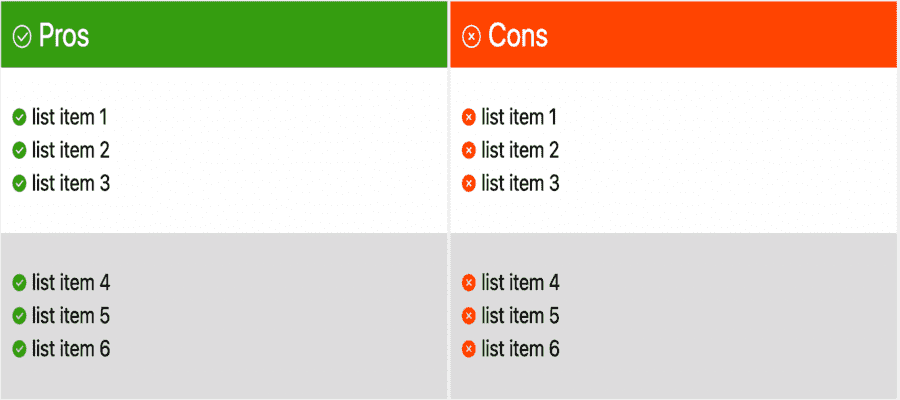Click orange X icon for Cons list item 6

469,349
